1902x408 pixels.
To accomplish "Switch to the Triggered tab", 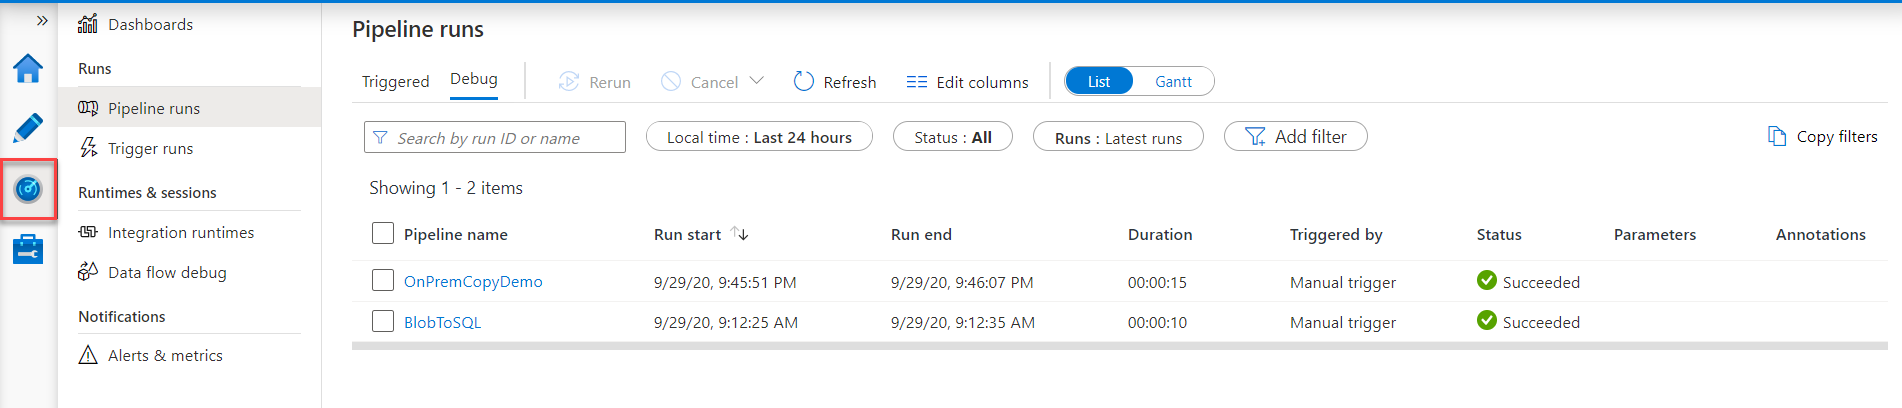I will click(395, 82).
